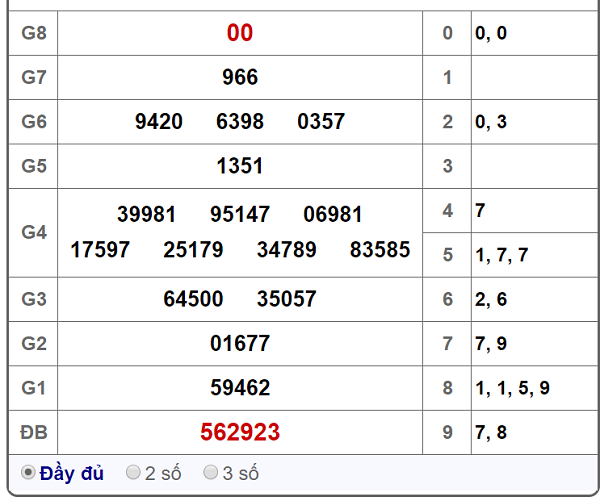This screenshot has width=600, height=501.
Task: Click the G6 number 0357
Action: click(x=321, y=122)
